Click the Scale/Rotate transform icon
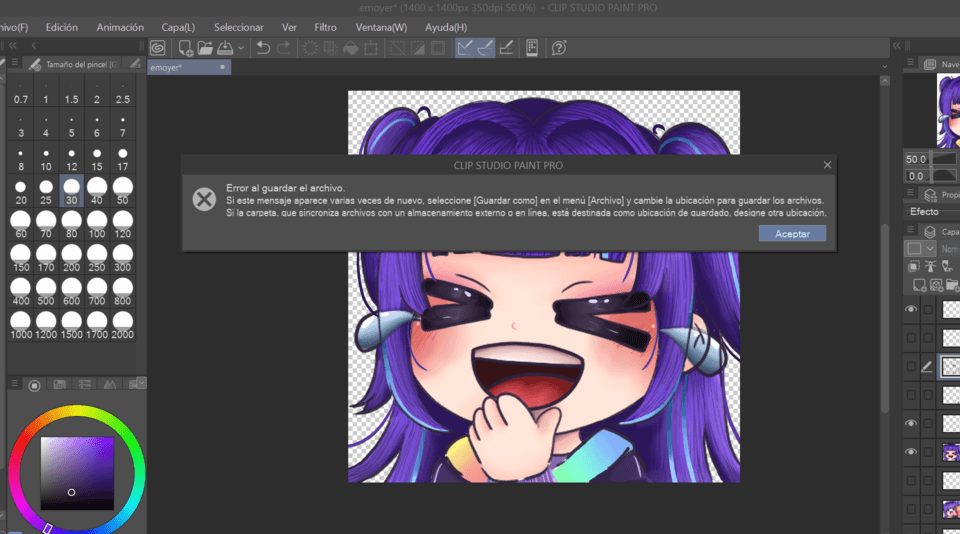Viewport: 960px width, 534px height. [x=371, y=48]
